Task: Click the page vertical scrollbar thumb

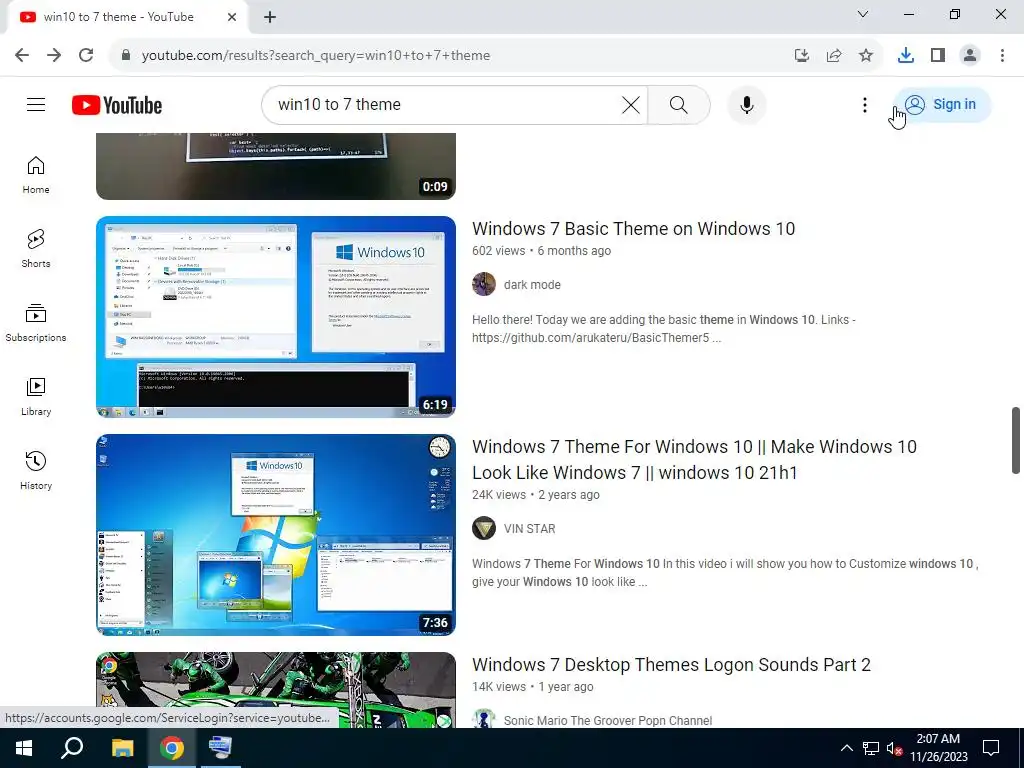Action: [x=1016, y=440]
